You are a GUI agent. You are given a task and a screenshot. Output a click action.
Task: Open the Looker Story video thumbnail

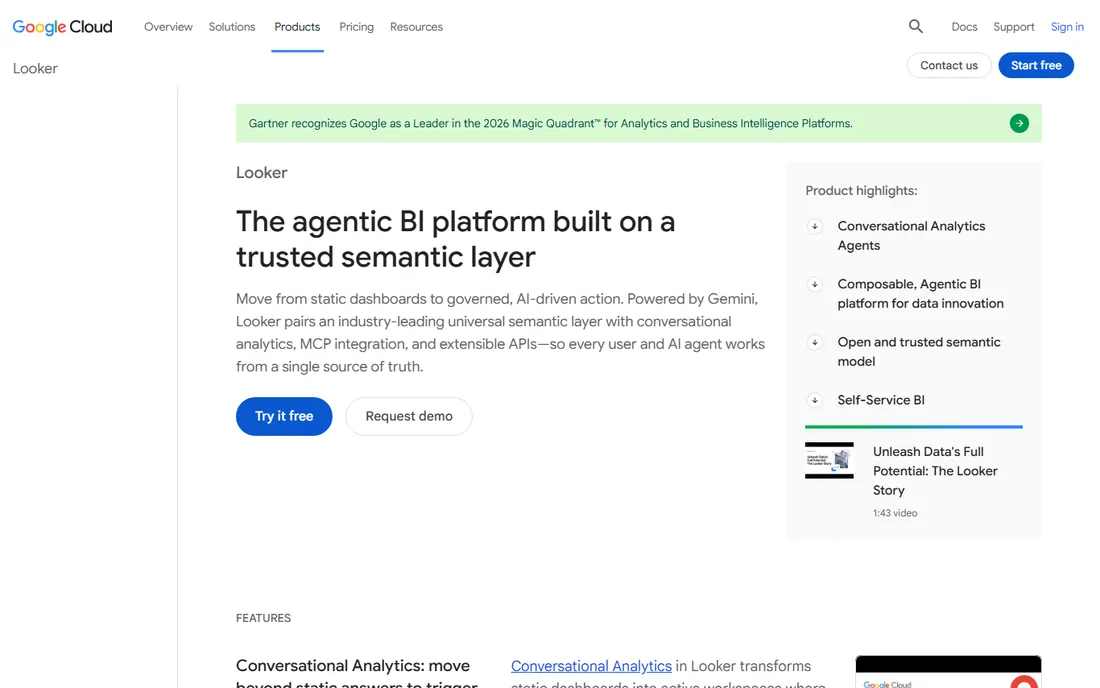[829, 460]
